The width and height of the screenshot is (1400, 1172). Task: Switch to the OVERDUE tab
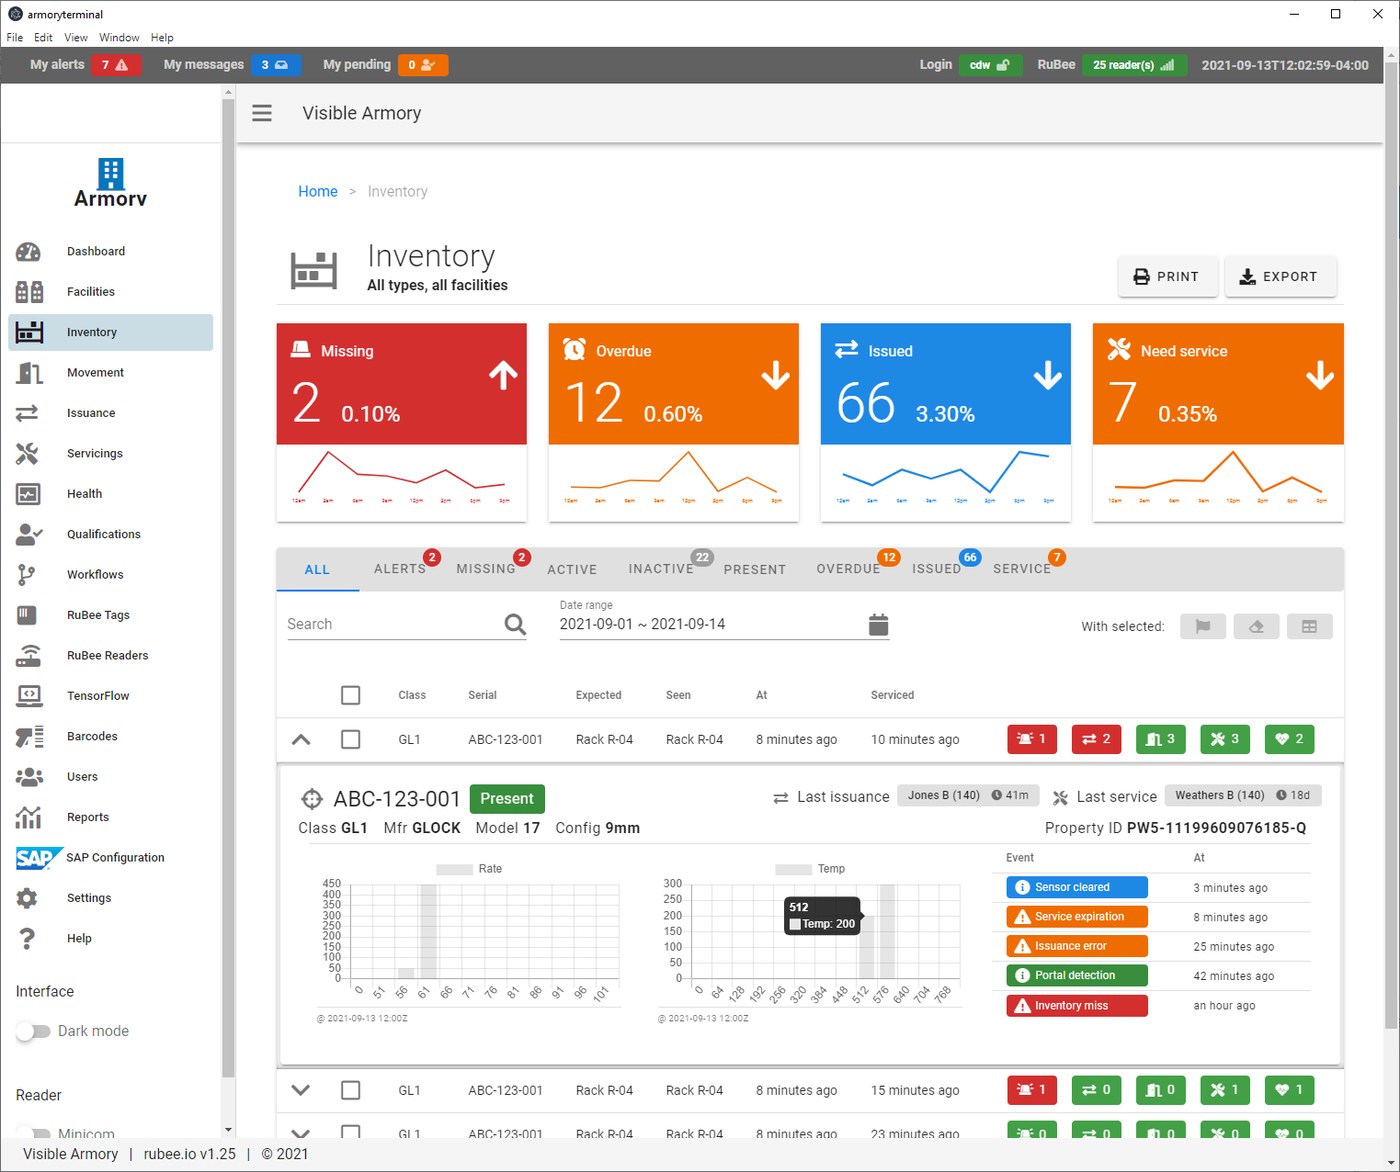pos(848,569)
